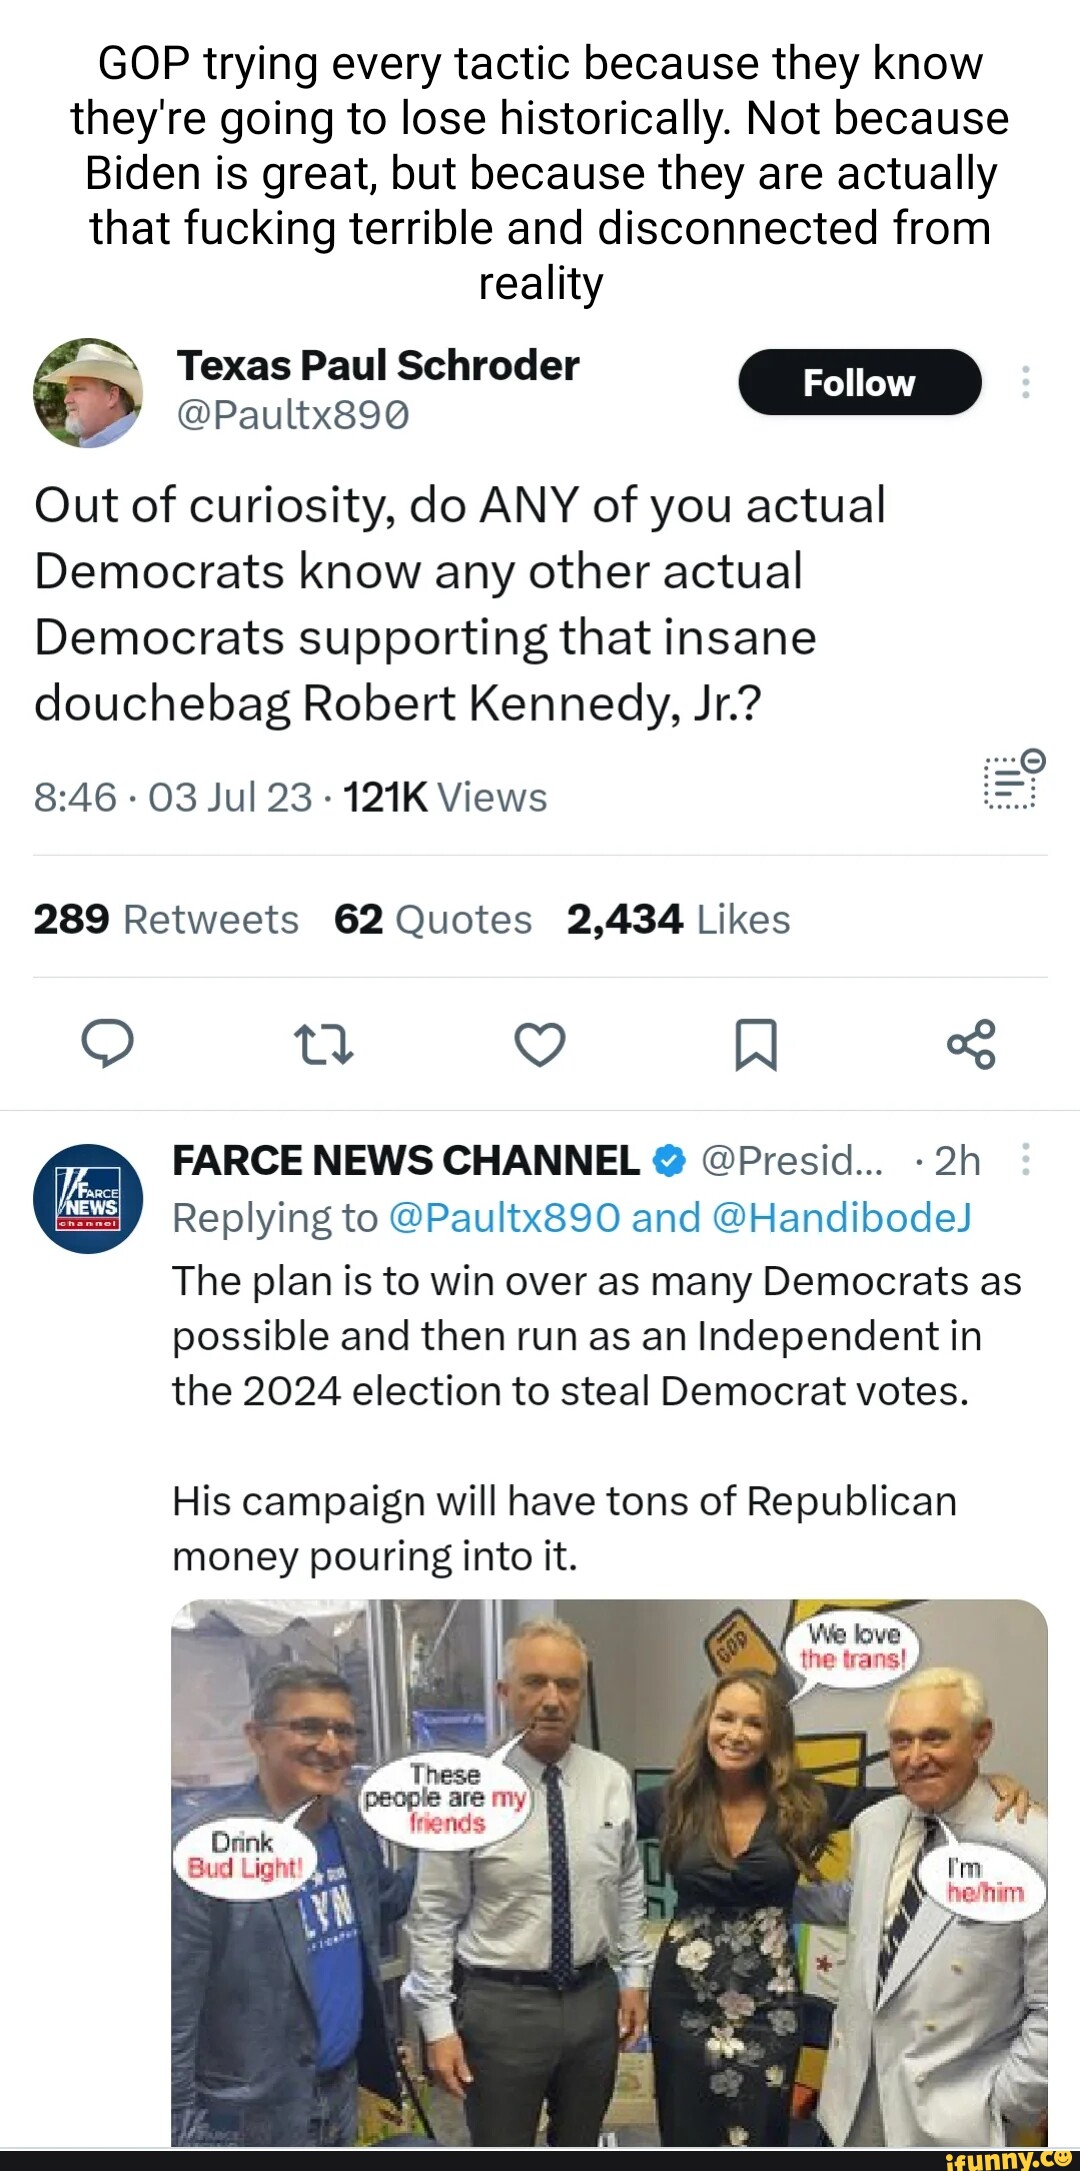Viewport: 1080px width, 2171px height.
Task: View the 62 Quotes list
Action: click(x=432, y=919)
